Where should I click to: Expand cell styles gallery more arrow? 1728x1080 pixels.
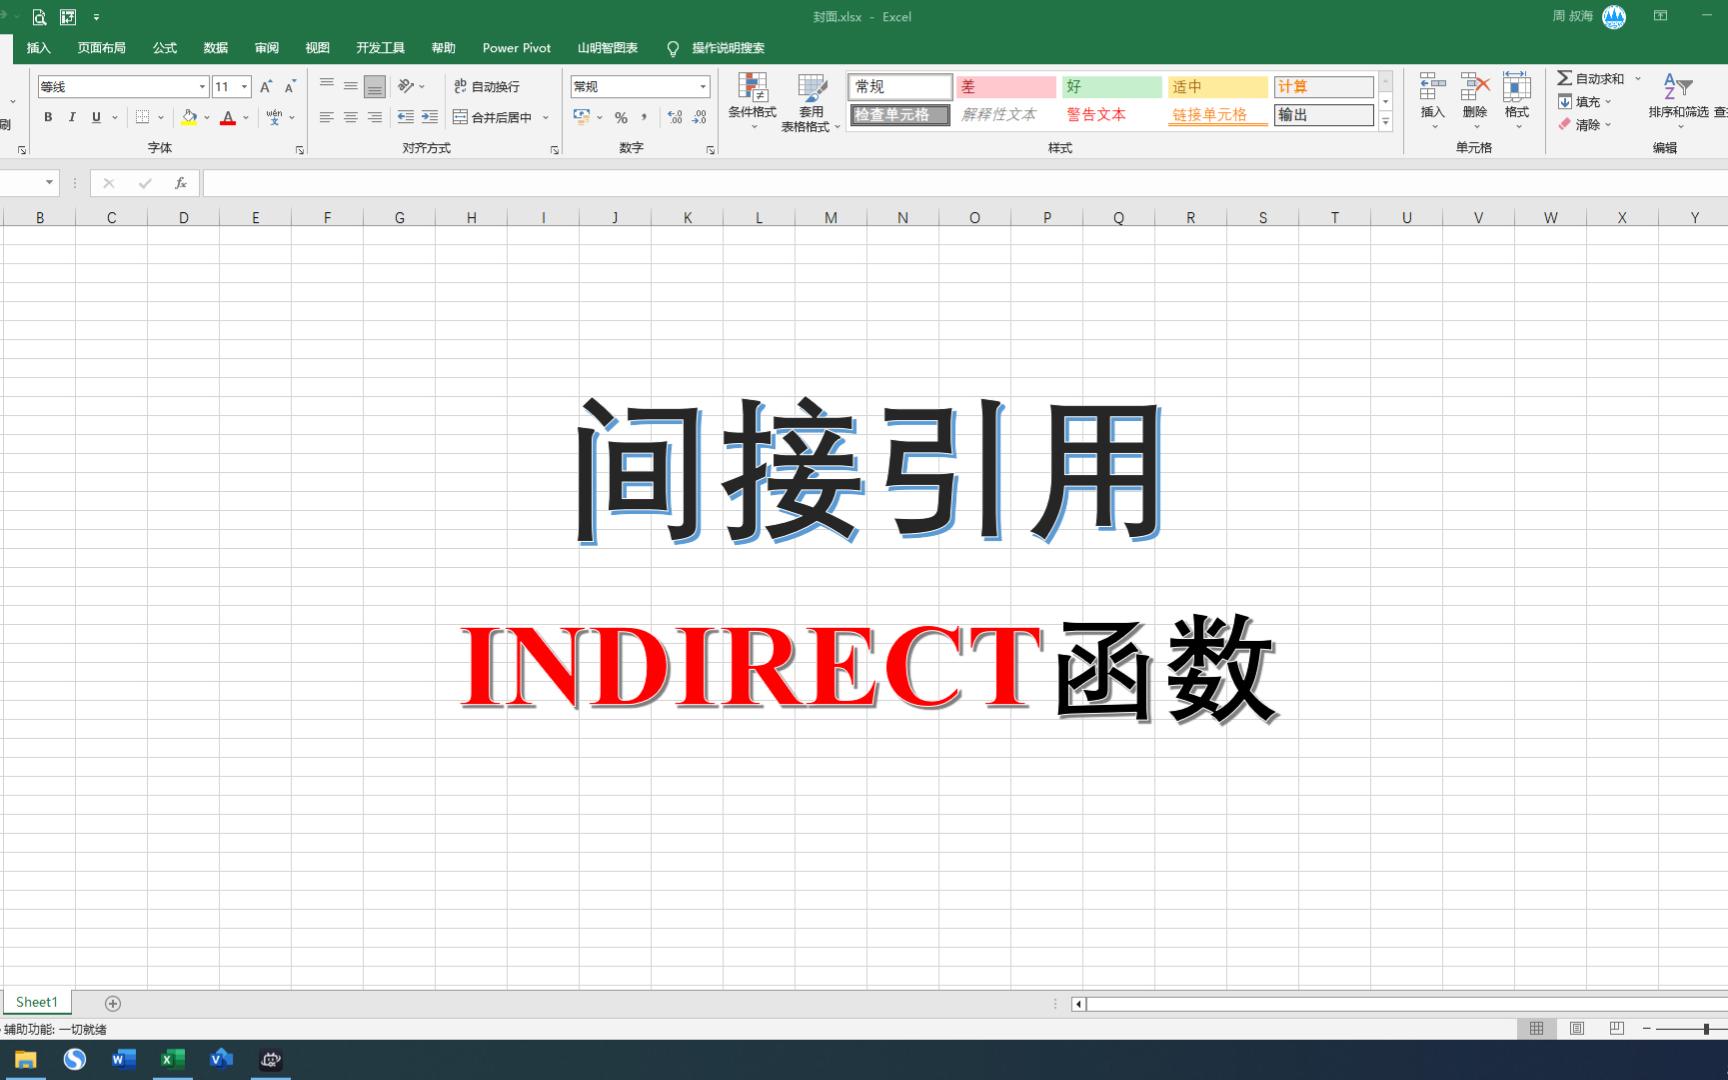(x=1385, y=122)
